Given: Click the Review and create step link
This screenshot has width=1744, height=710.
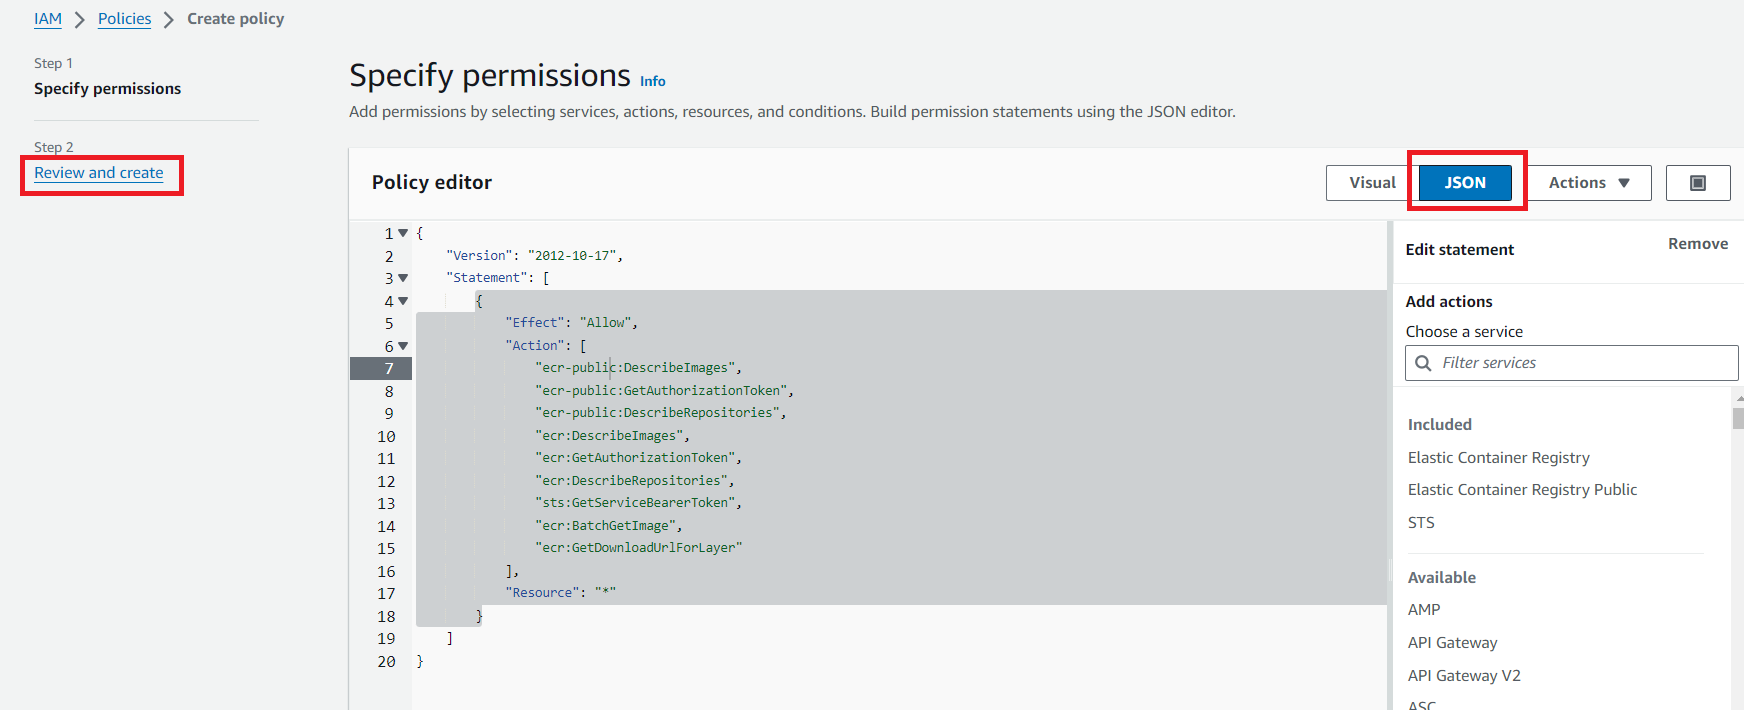Looking at the screenshot, I should tap(98, 173).
